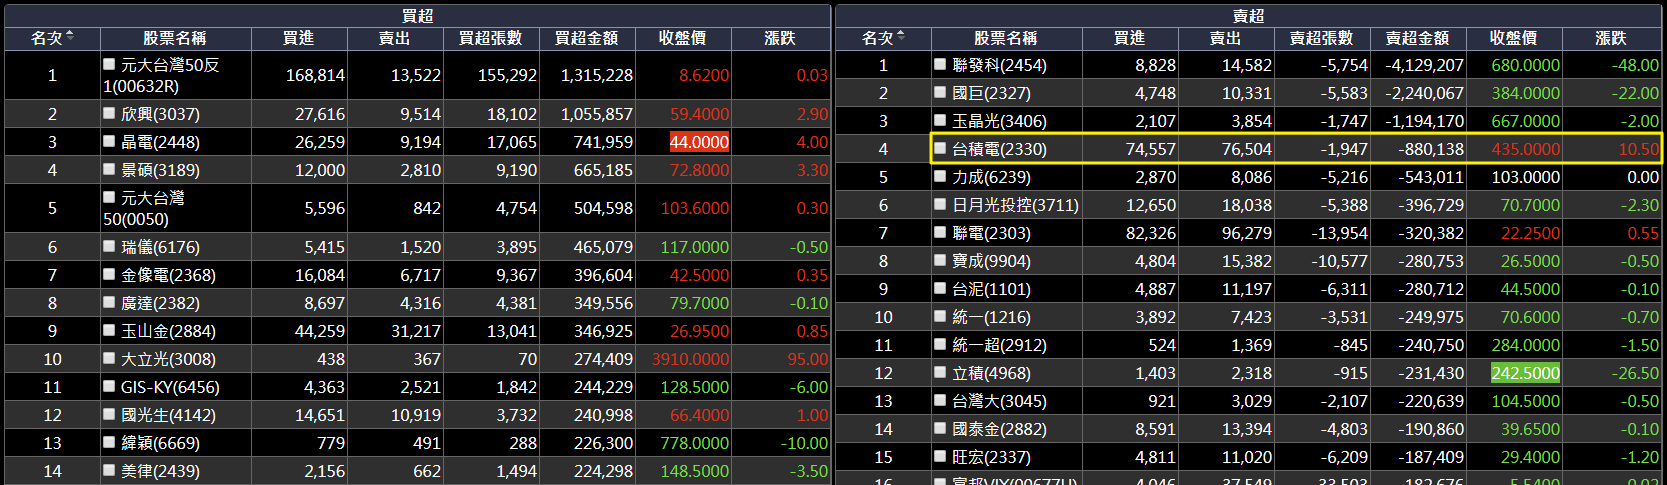Open stock 玉山金(2884)
Image resolution: width=1667 pixels, height=485 pixels.
(168, 331)
